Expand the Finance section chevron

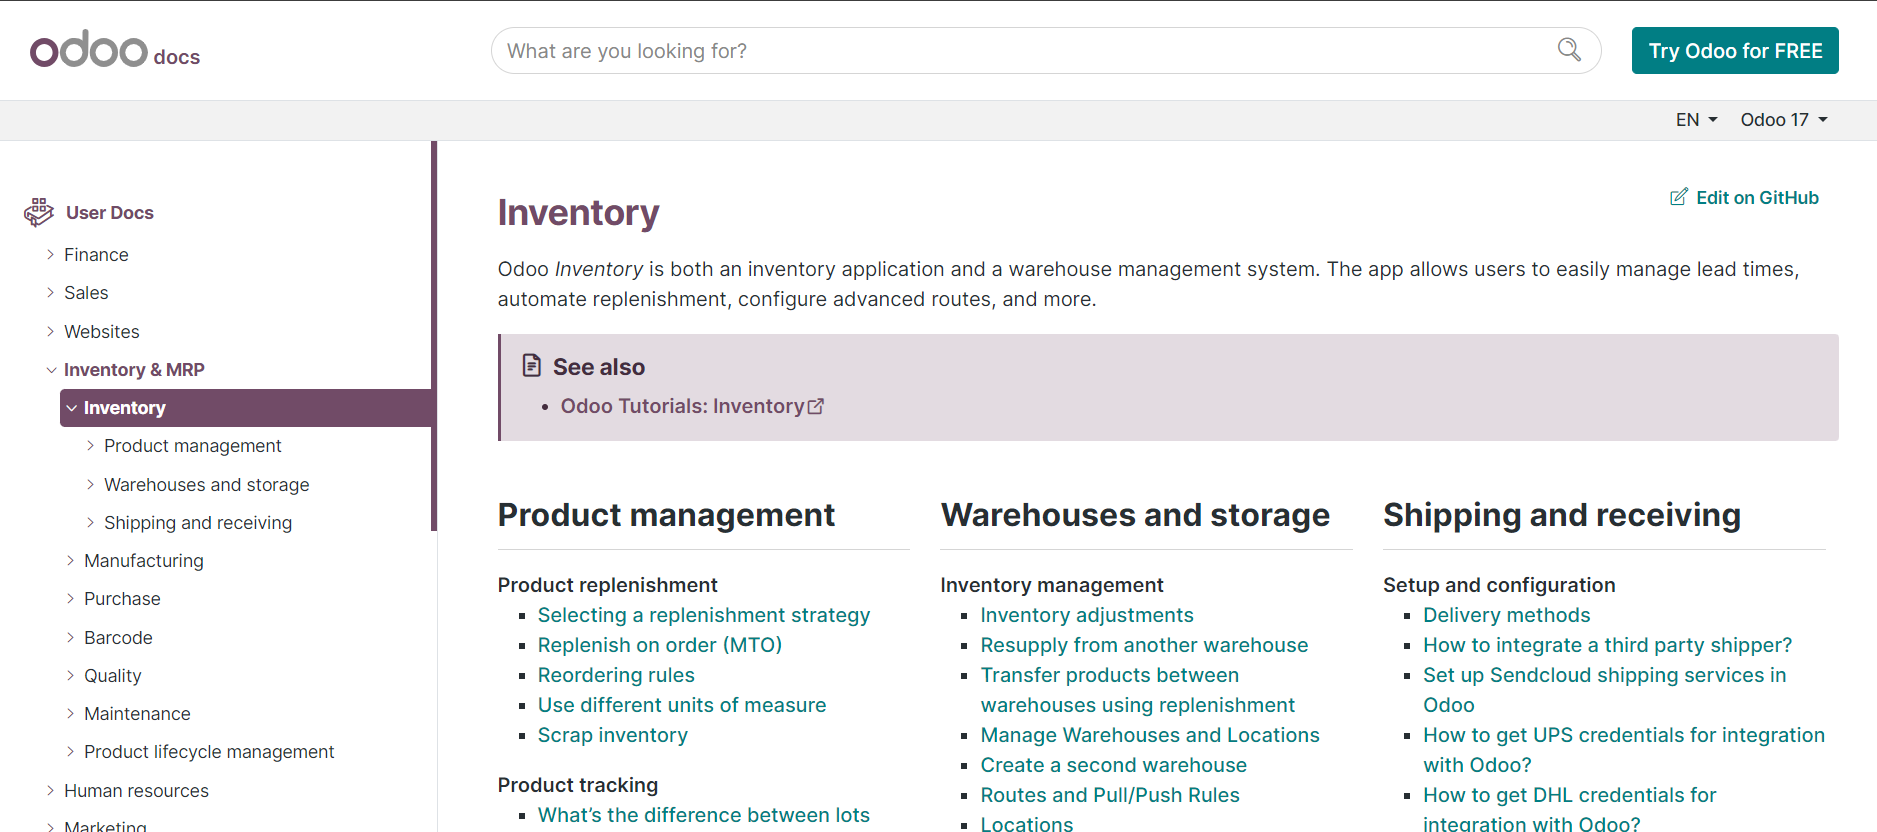[x=50, y=255]
